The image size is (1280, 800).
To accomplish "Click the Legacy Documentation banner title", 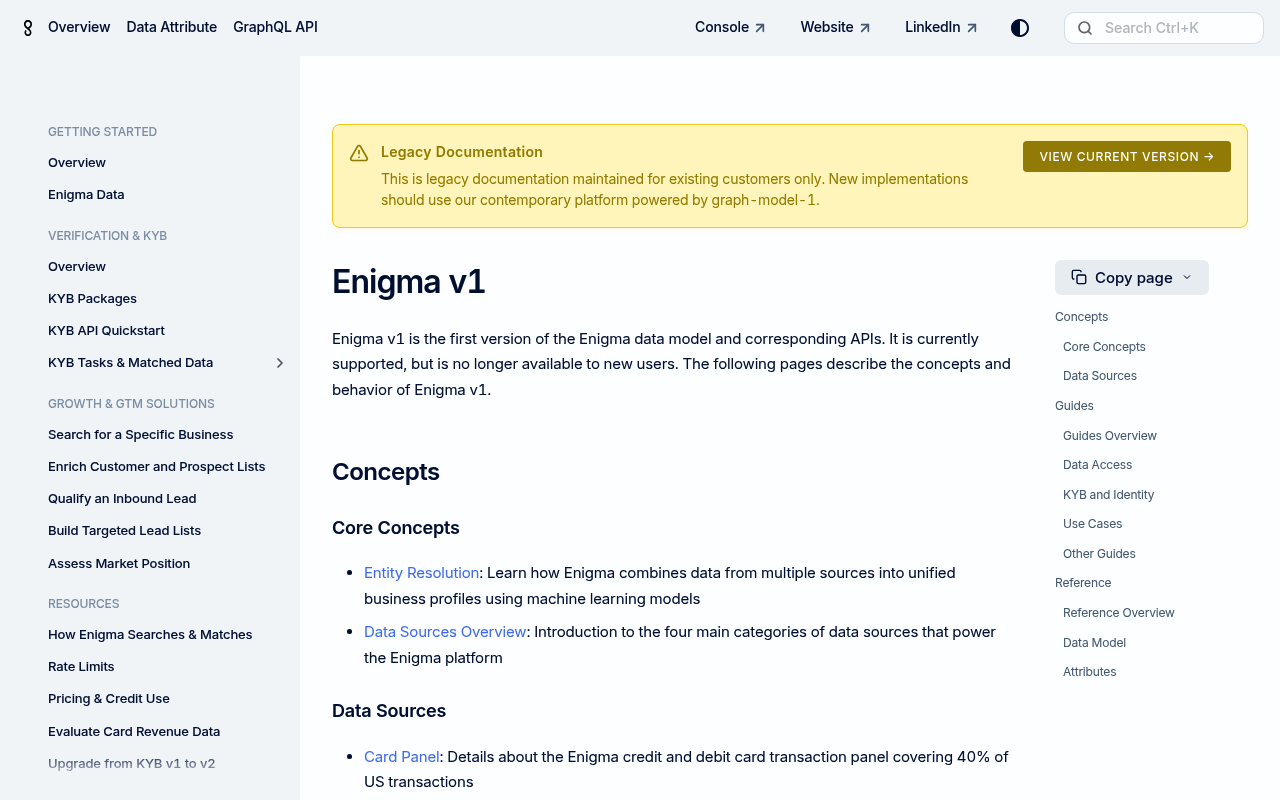I will pos(462,152).
